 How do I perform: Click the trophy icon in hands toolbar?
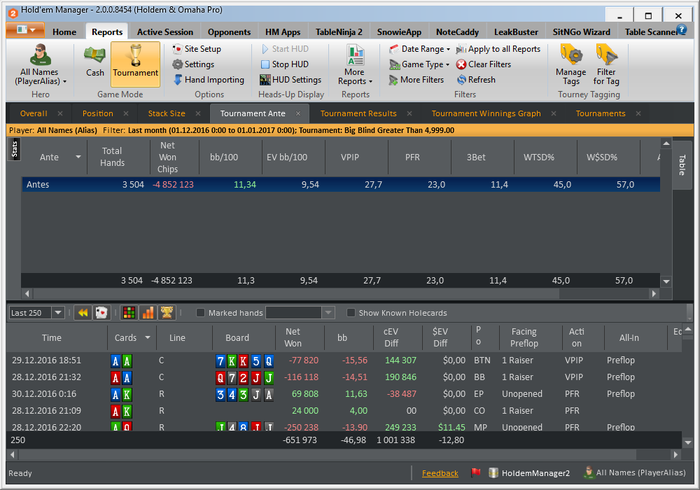pyautogui.click(x=167, y=313)
